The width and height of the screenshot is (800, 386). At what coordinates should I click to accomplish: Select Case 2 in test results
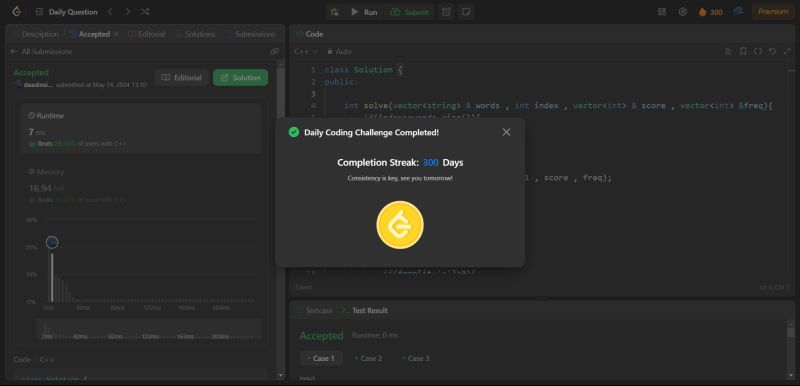point(368,358)
